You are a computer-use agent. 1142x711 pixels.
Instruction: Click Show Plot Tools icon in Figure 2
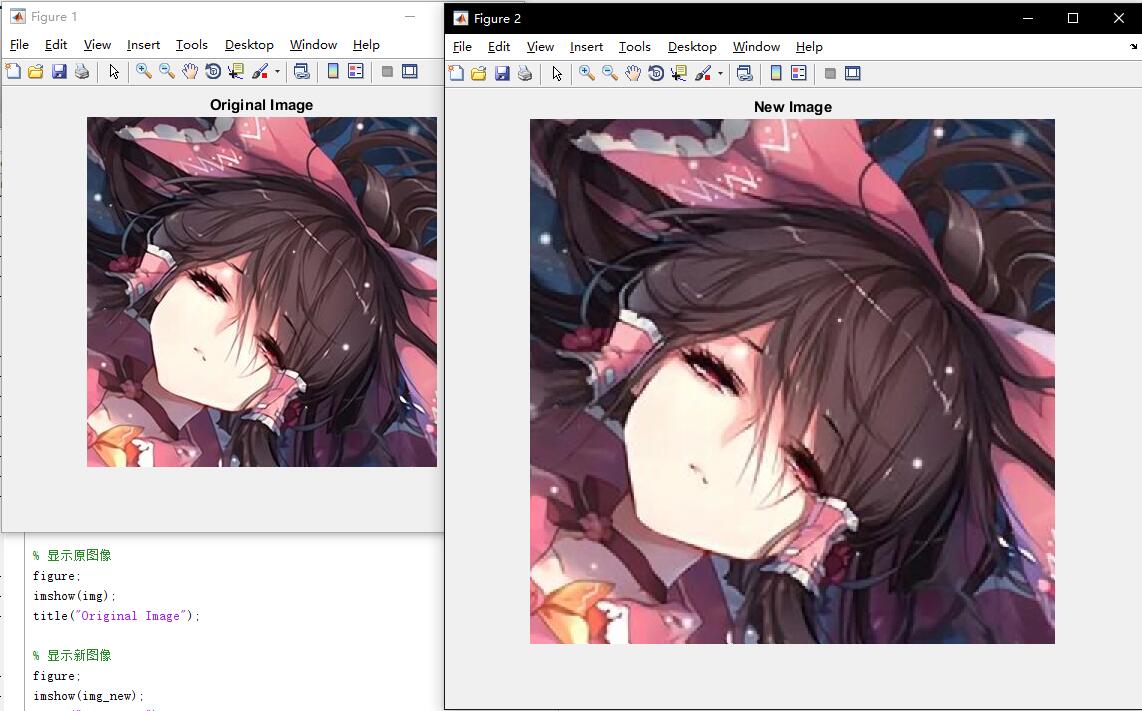853,73
